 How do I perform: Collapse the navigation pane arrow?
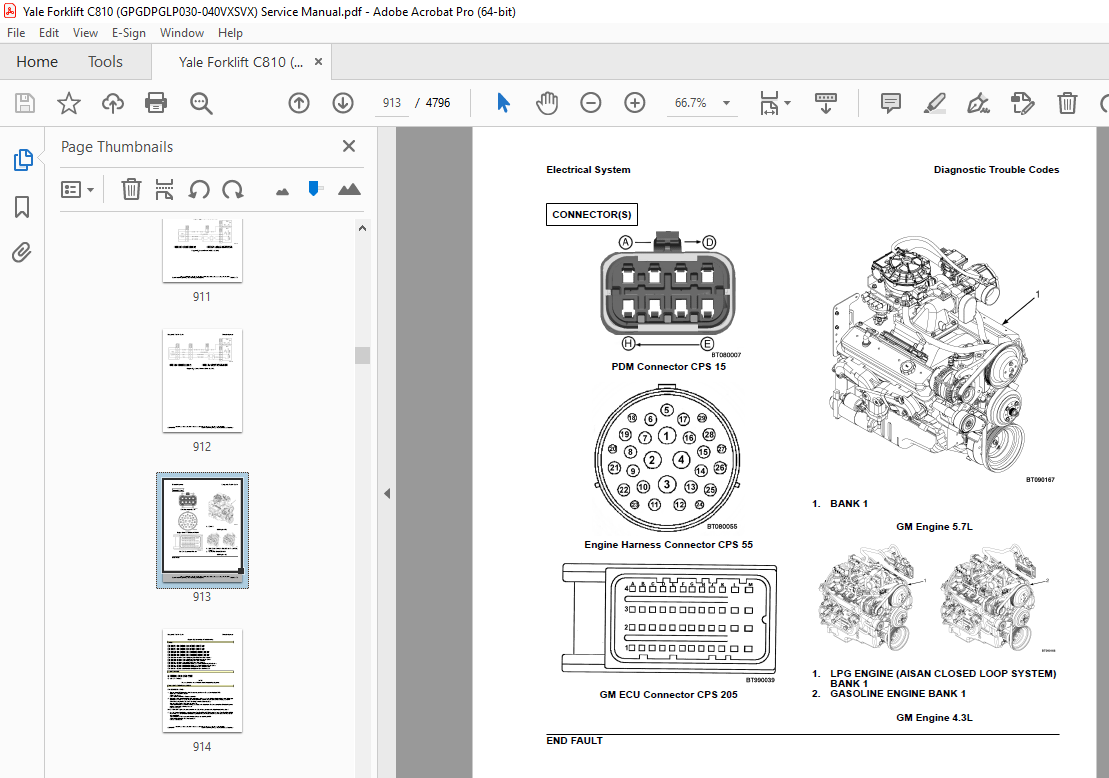point(387,494)
